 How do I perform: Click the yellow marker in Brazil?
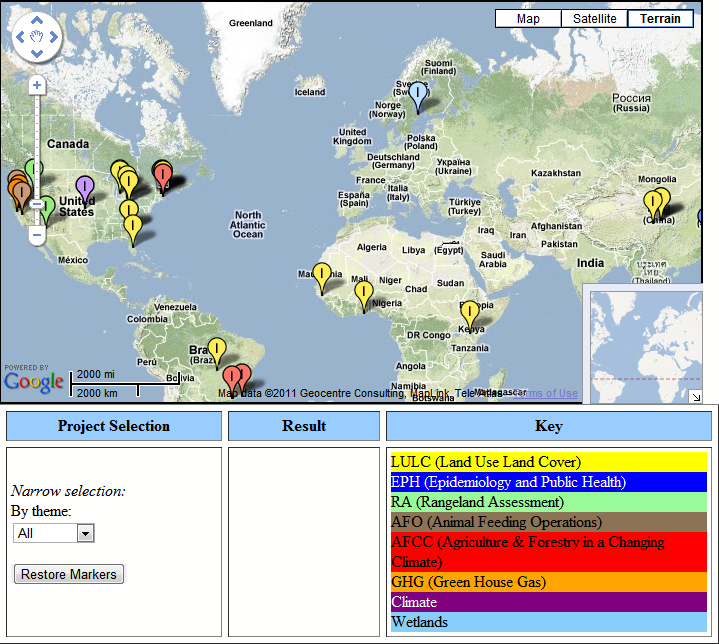(216, 351)
